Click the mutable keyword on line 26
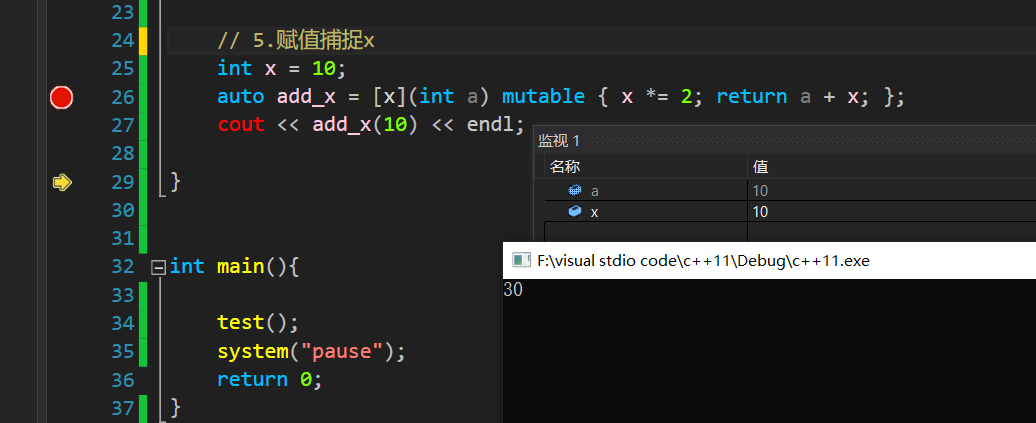Viewport: 1036px width, 423px height. pyautogui.click(x=543, y=97)
